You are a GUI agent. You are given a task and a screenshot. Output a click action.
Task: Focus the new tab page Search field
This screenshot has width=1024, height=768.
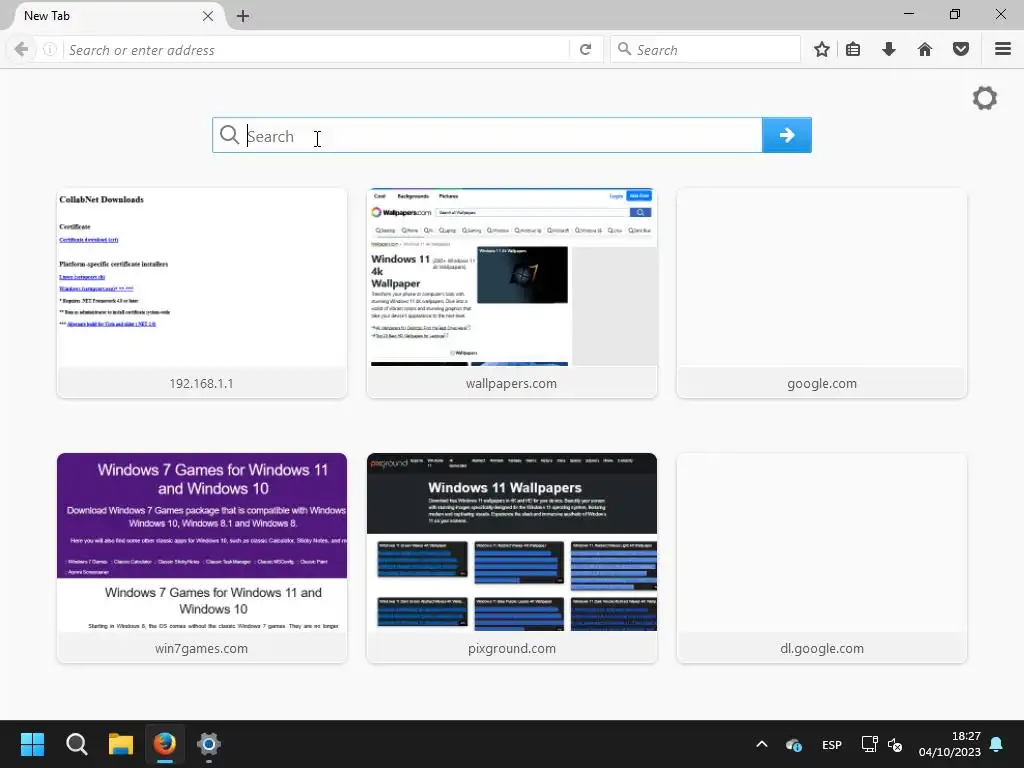[487, 135]
